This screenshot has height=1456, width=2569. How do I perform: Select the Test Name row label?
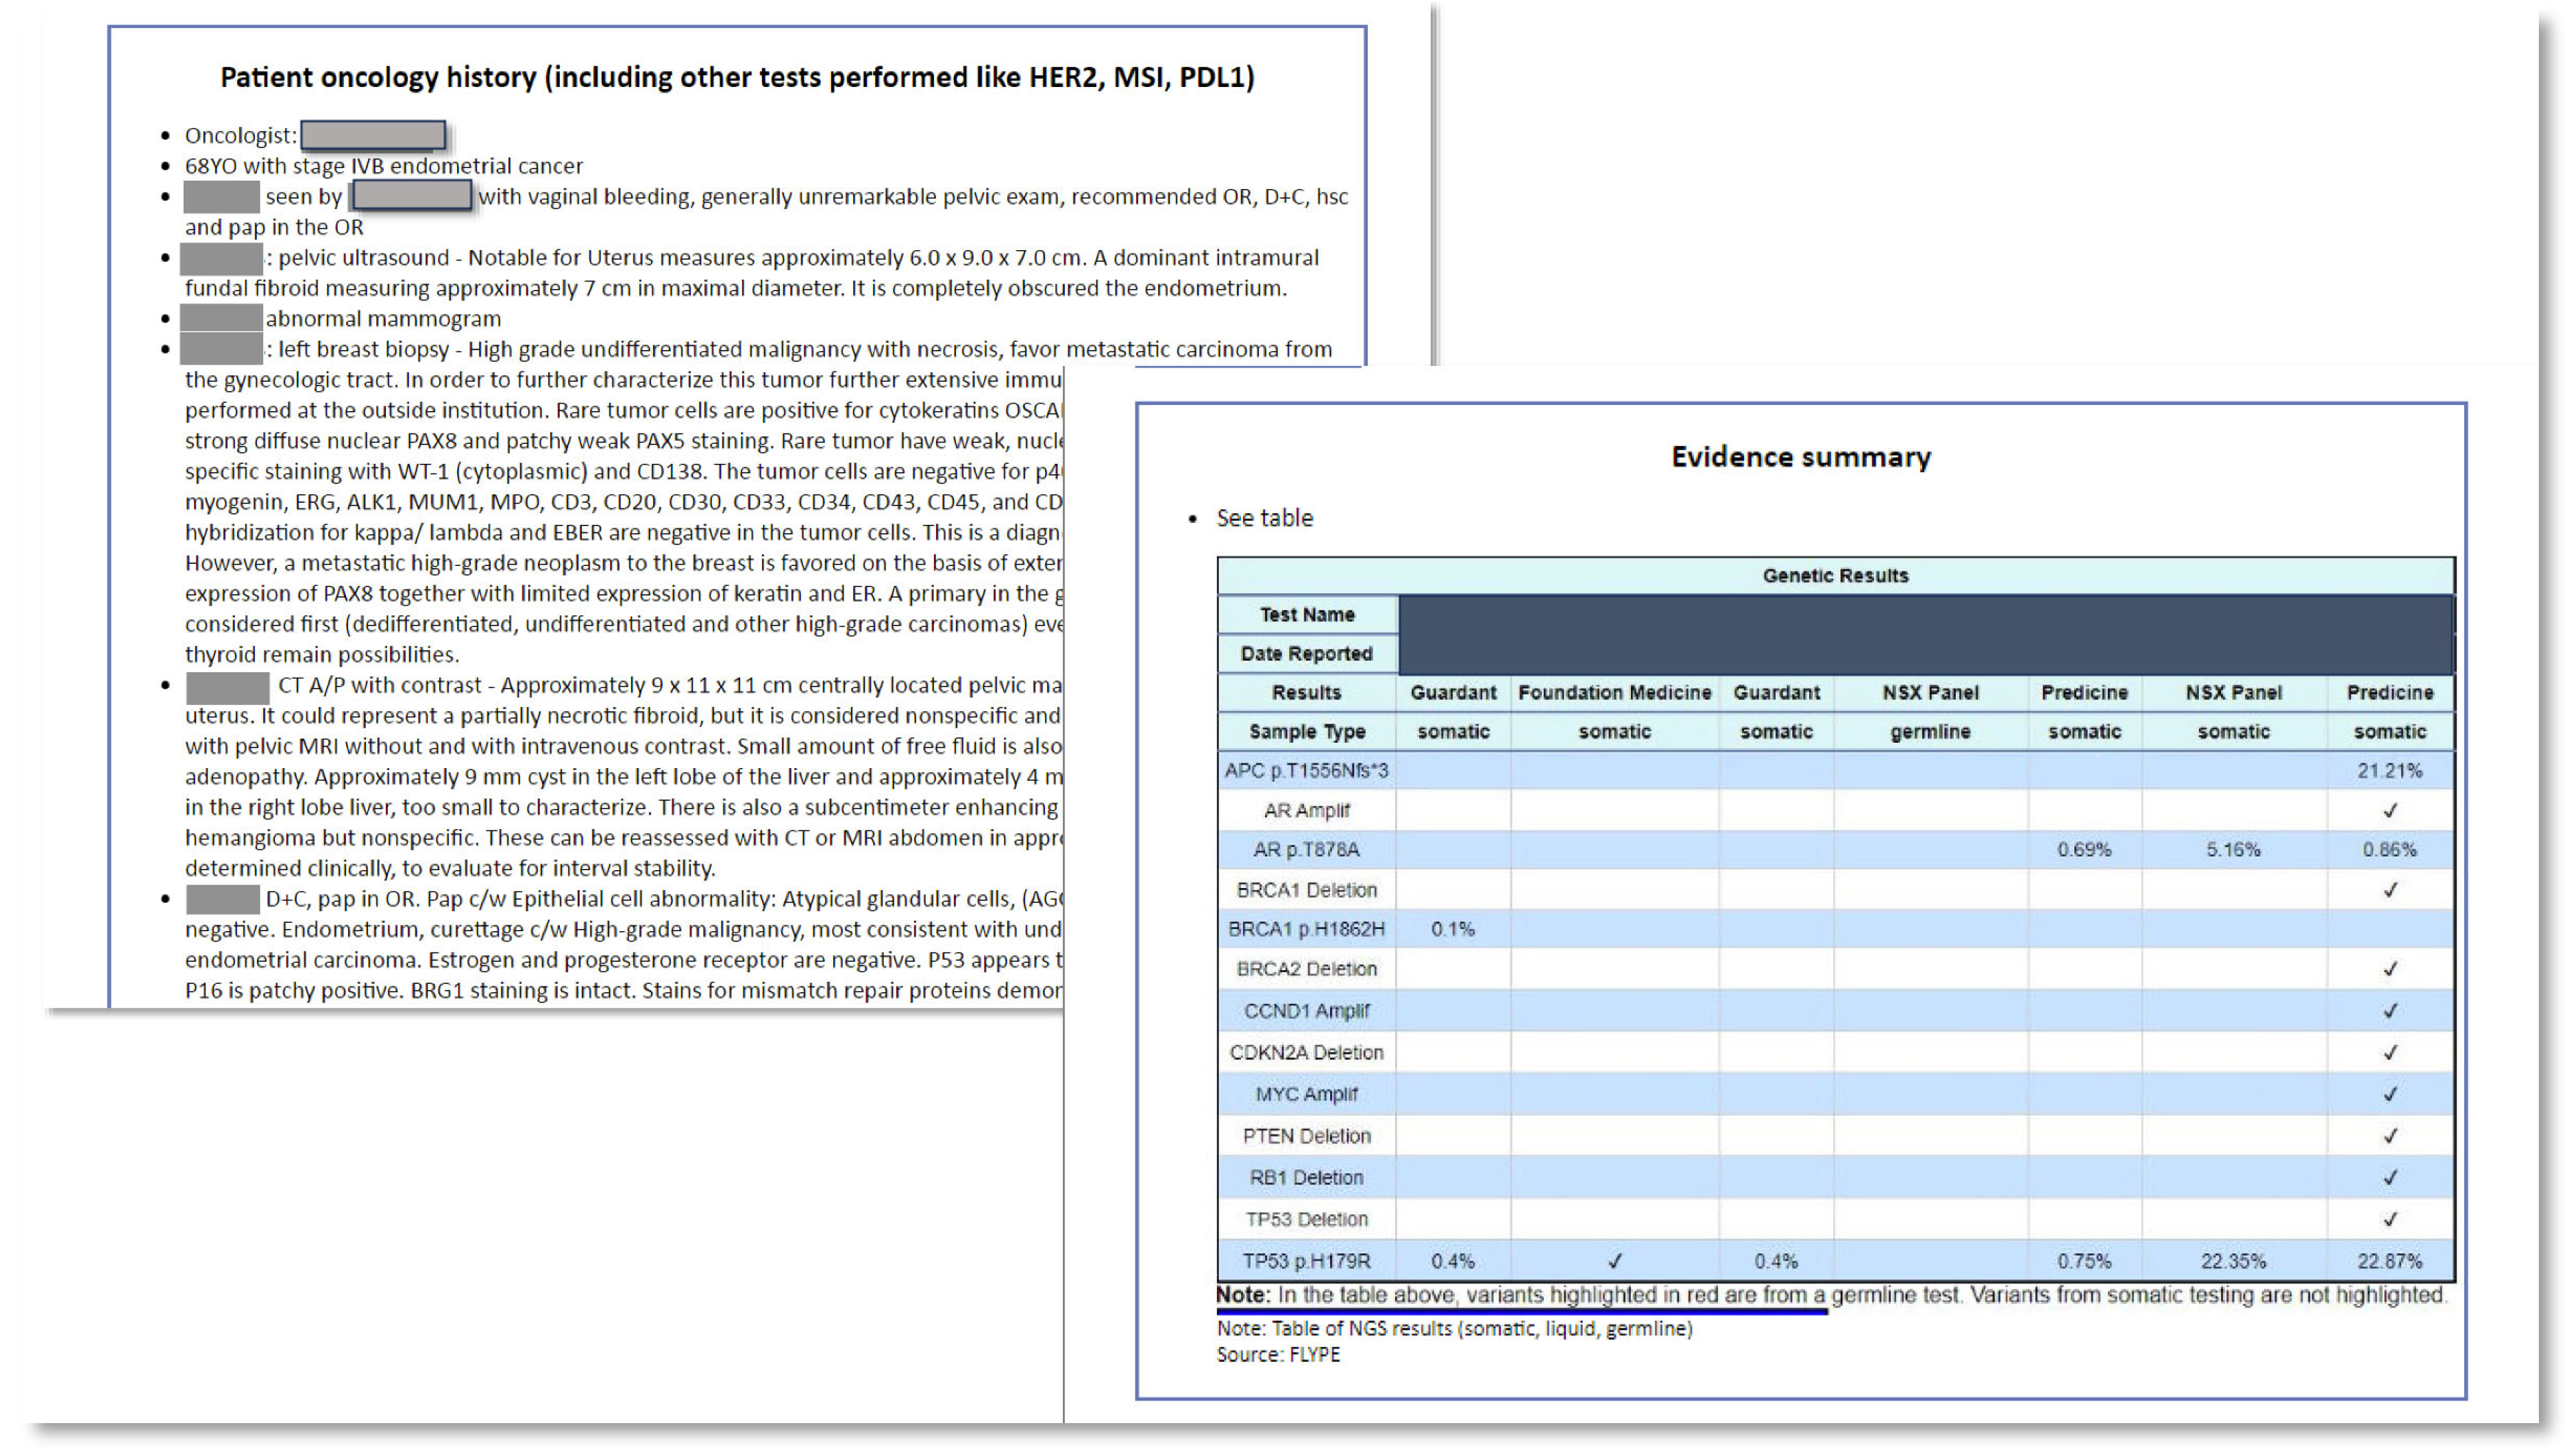pyautogui.click(x=1307, y=615)
